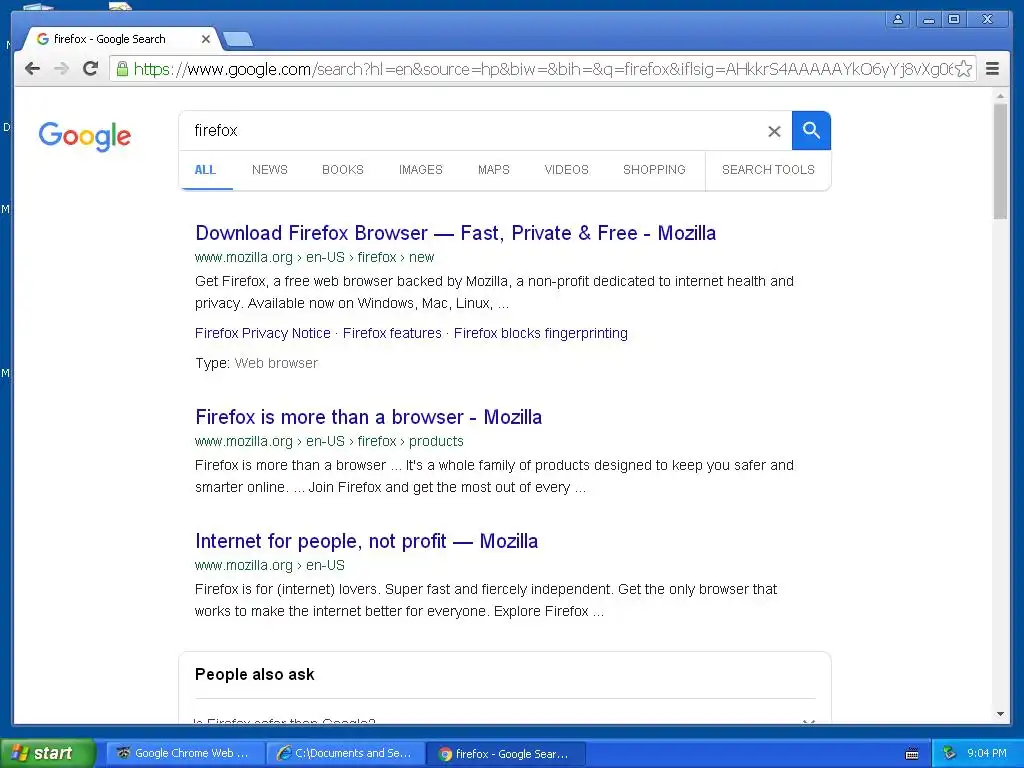Switch to Google Chrome Web taskbar window
1024x768 pixels.
click(x=185, y=753)
